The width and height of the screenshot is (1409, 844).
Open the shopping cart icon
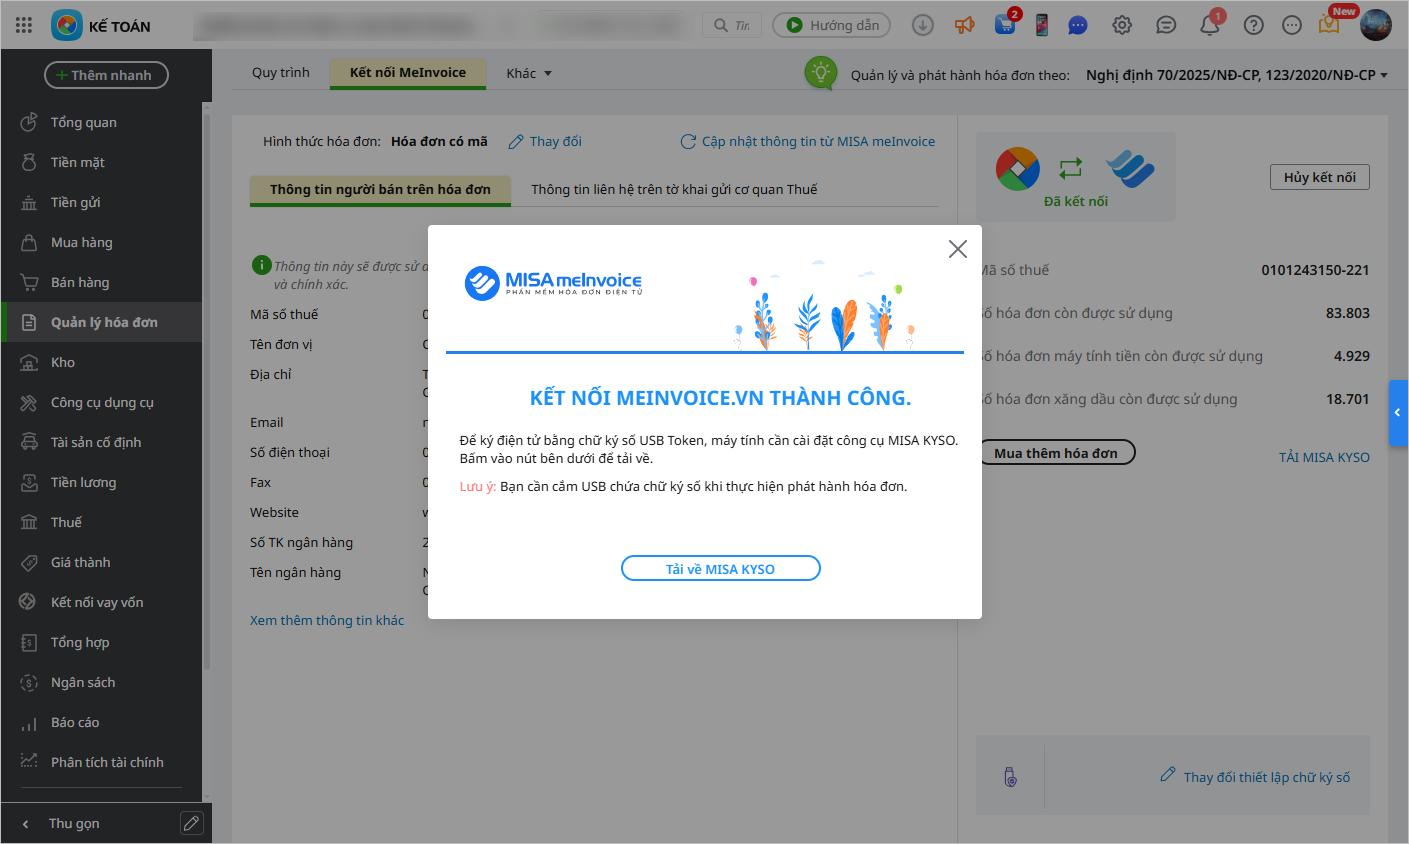tap(1005, 25)
